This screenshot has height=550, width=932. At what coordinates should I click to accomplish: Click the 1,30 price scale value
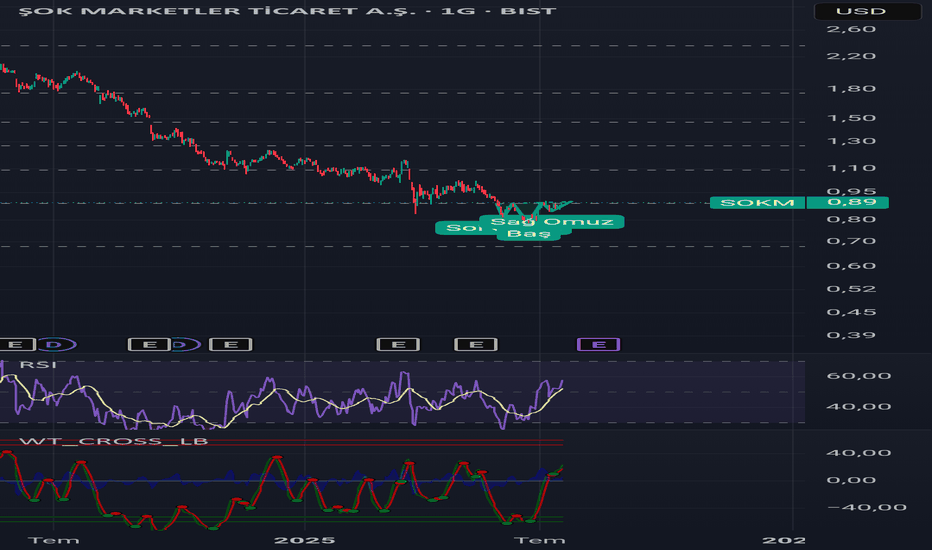coord(851,141)
